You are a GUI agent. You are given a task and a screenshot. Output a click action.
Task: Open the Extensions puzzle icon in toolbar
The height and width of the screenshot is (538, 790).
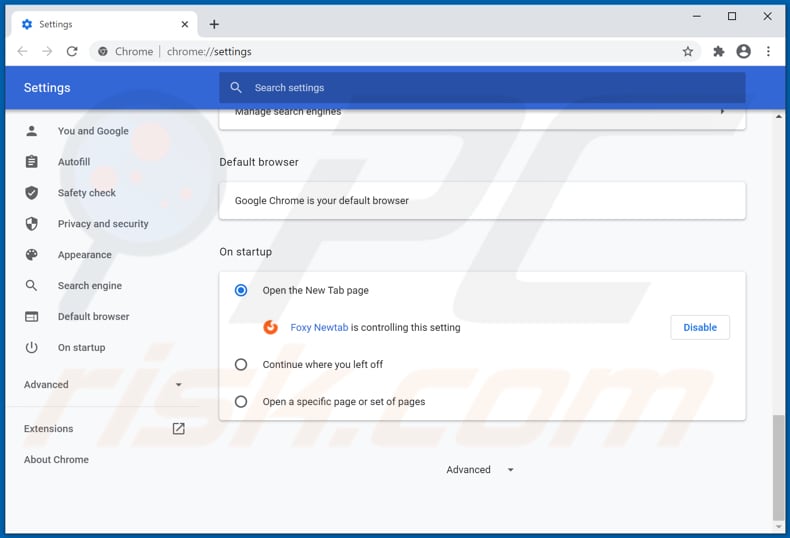click(x=718, y=51)
